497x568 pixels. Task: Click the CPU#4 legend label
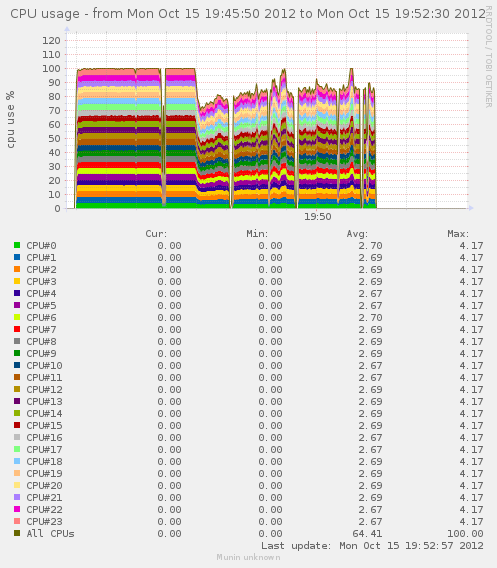point(41,293)
